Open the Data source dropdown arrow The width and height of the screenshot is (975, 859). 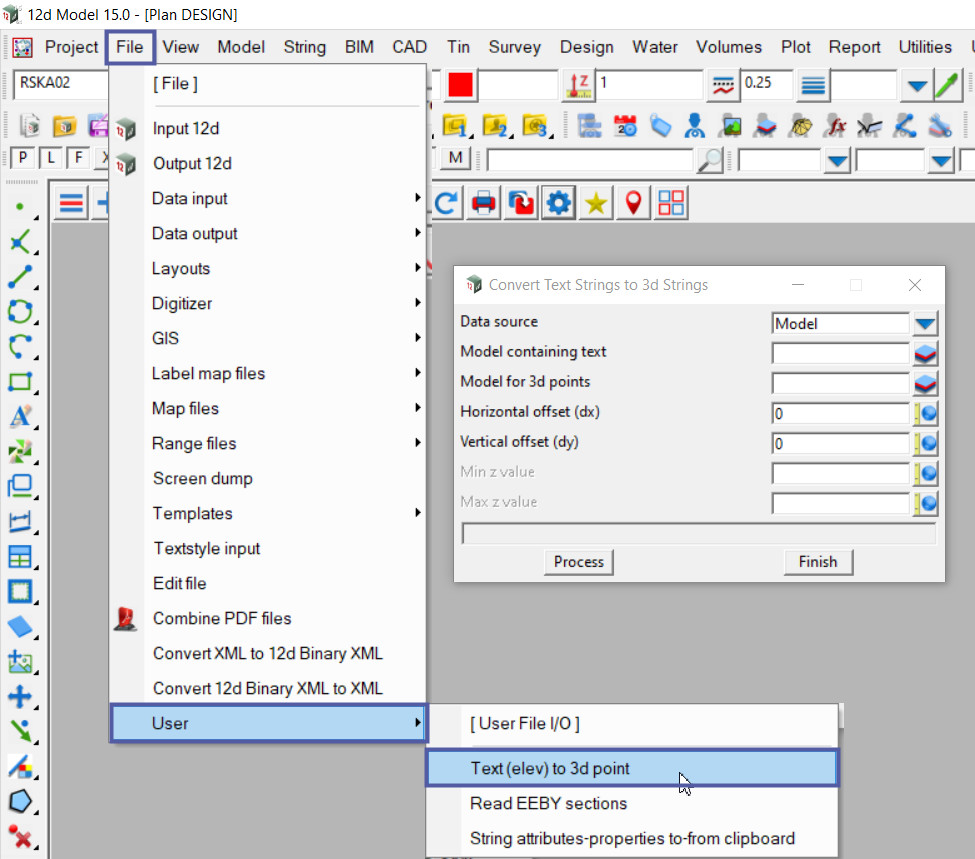coord(926,323)
